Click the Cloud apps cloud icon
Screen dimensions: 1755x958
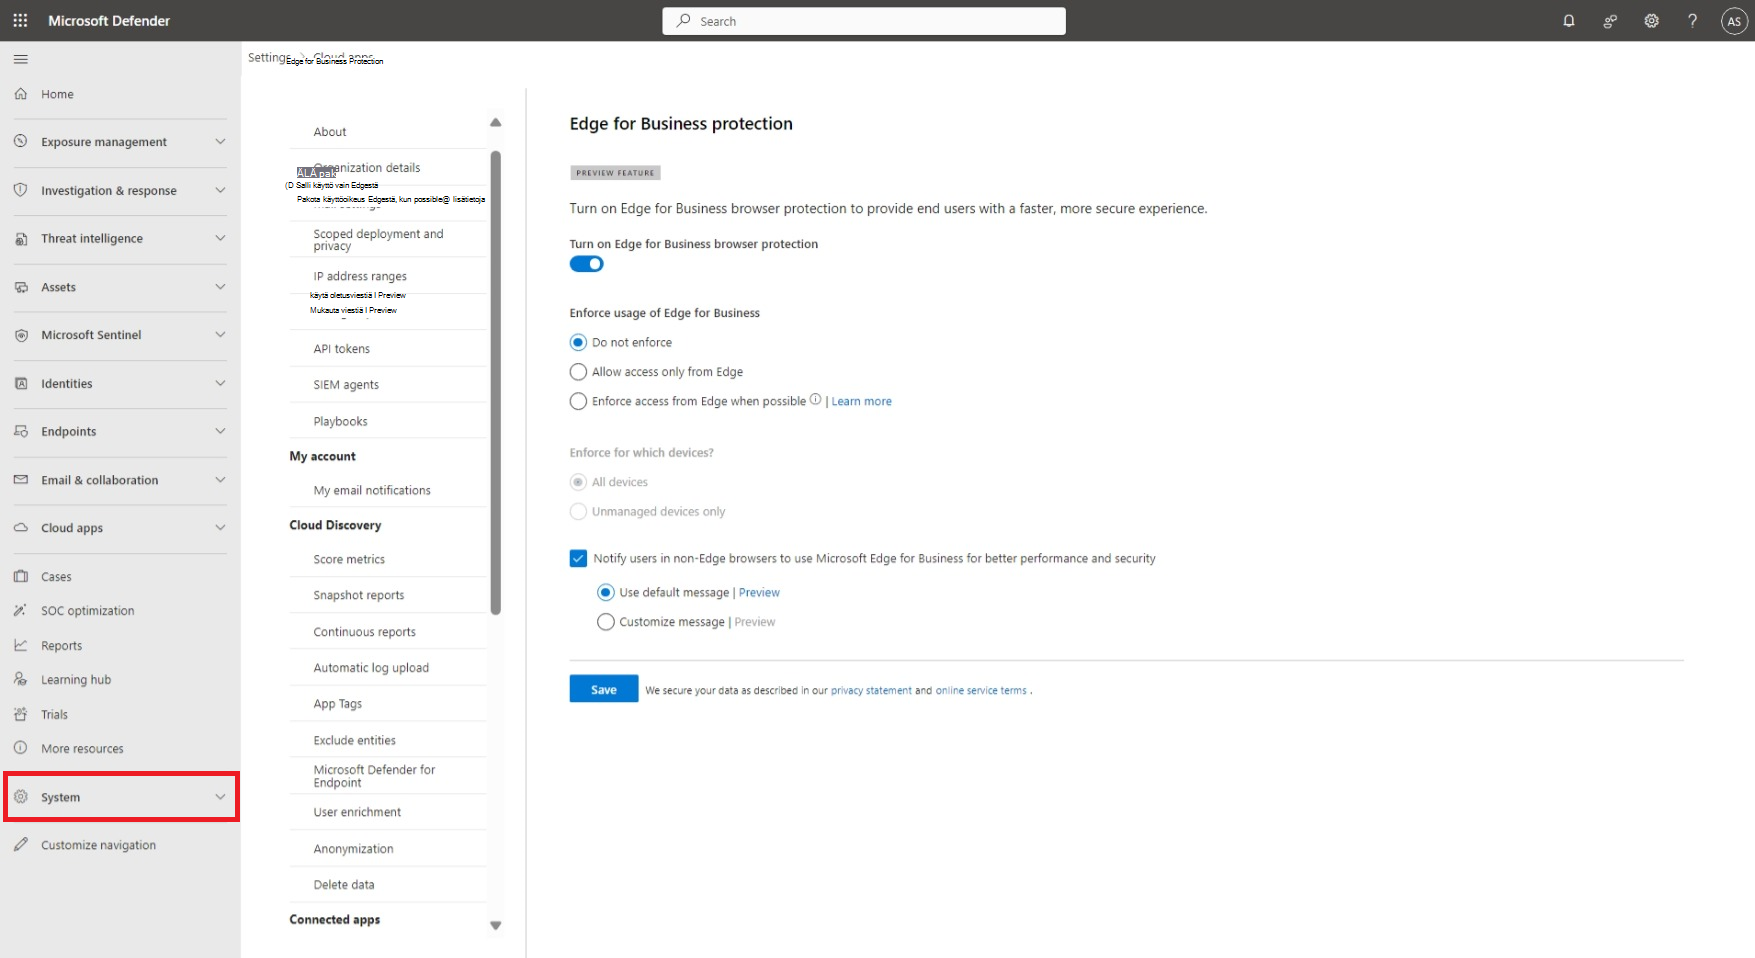click(20, 528)
